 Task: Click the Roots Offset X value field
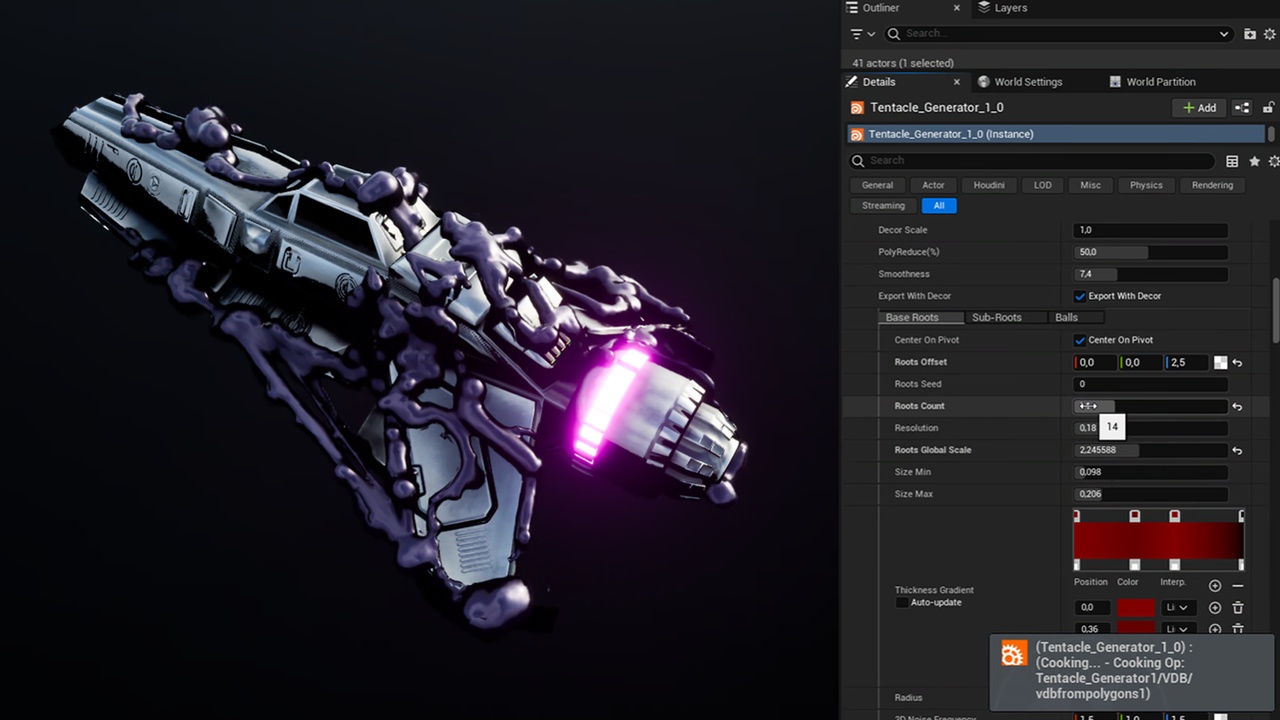pos(1095,363)
